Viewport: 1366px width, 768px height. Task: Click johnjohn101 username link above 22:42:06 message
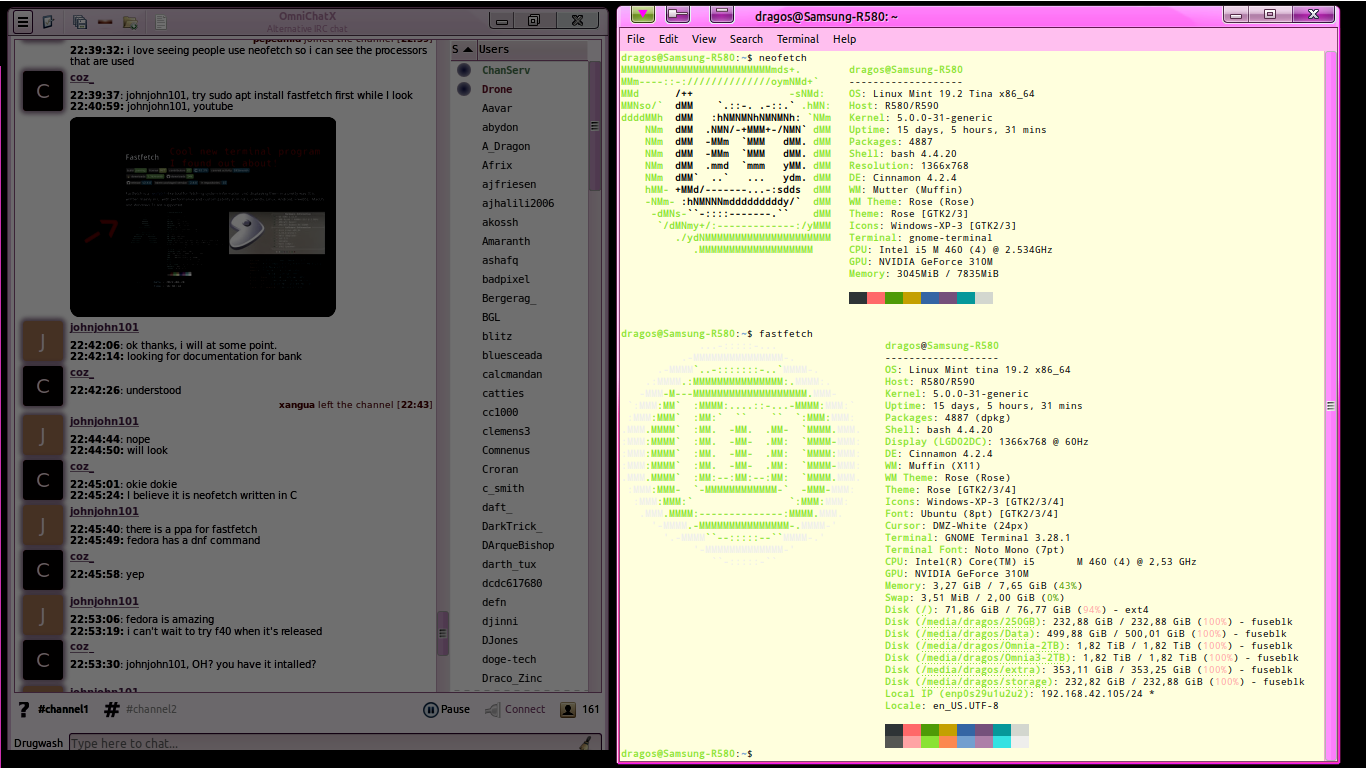(104, 327)
